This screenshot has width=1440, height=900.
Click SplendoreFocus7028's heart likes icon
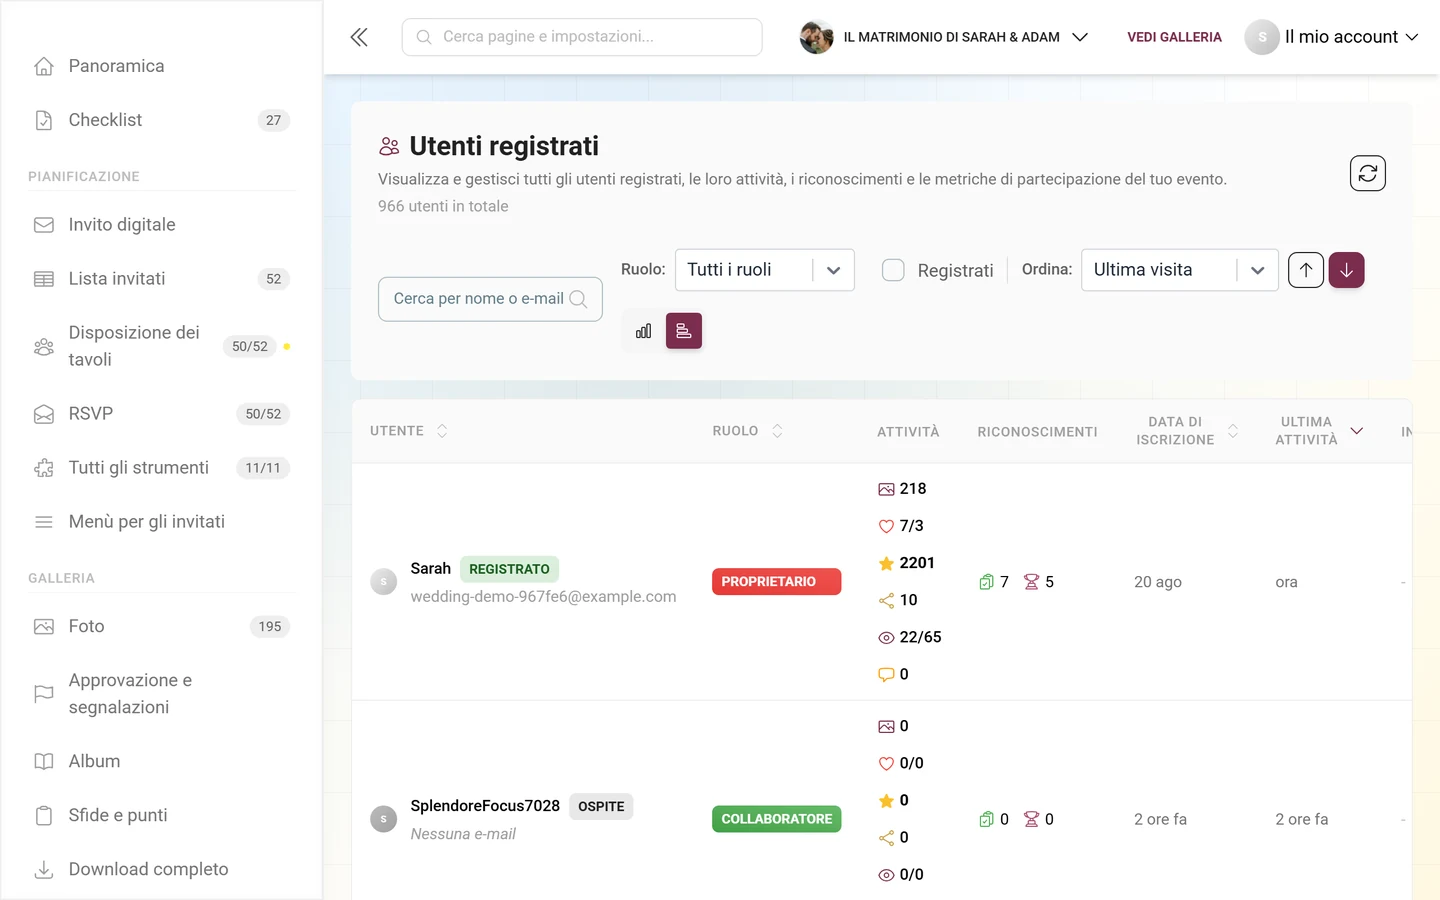click(886, 763)
